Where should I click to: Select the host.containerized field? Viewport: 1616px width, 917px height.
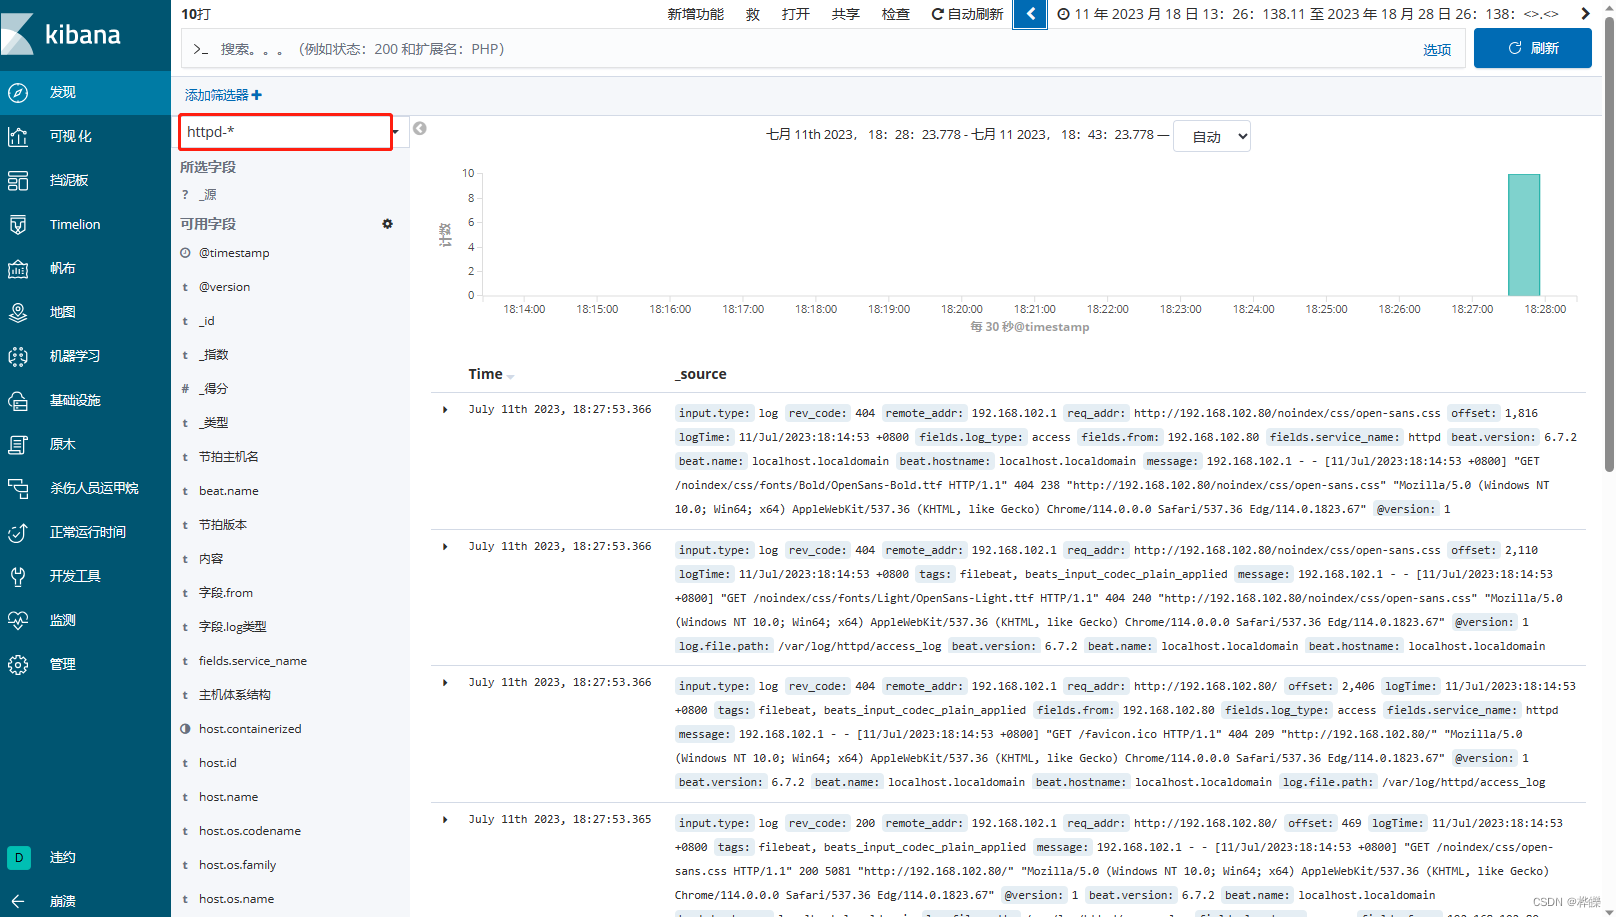[x=250, y=729]
